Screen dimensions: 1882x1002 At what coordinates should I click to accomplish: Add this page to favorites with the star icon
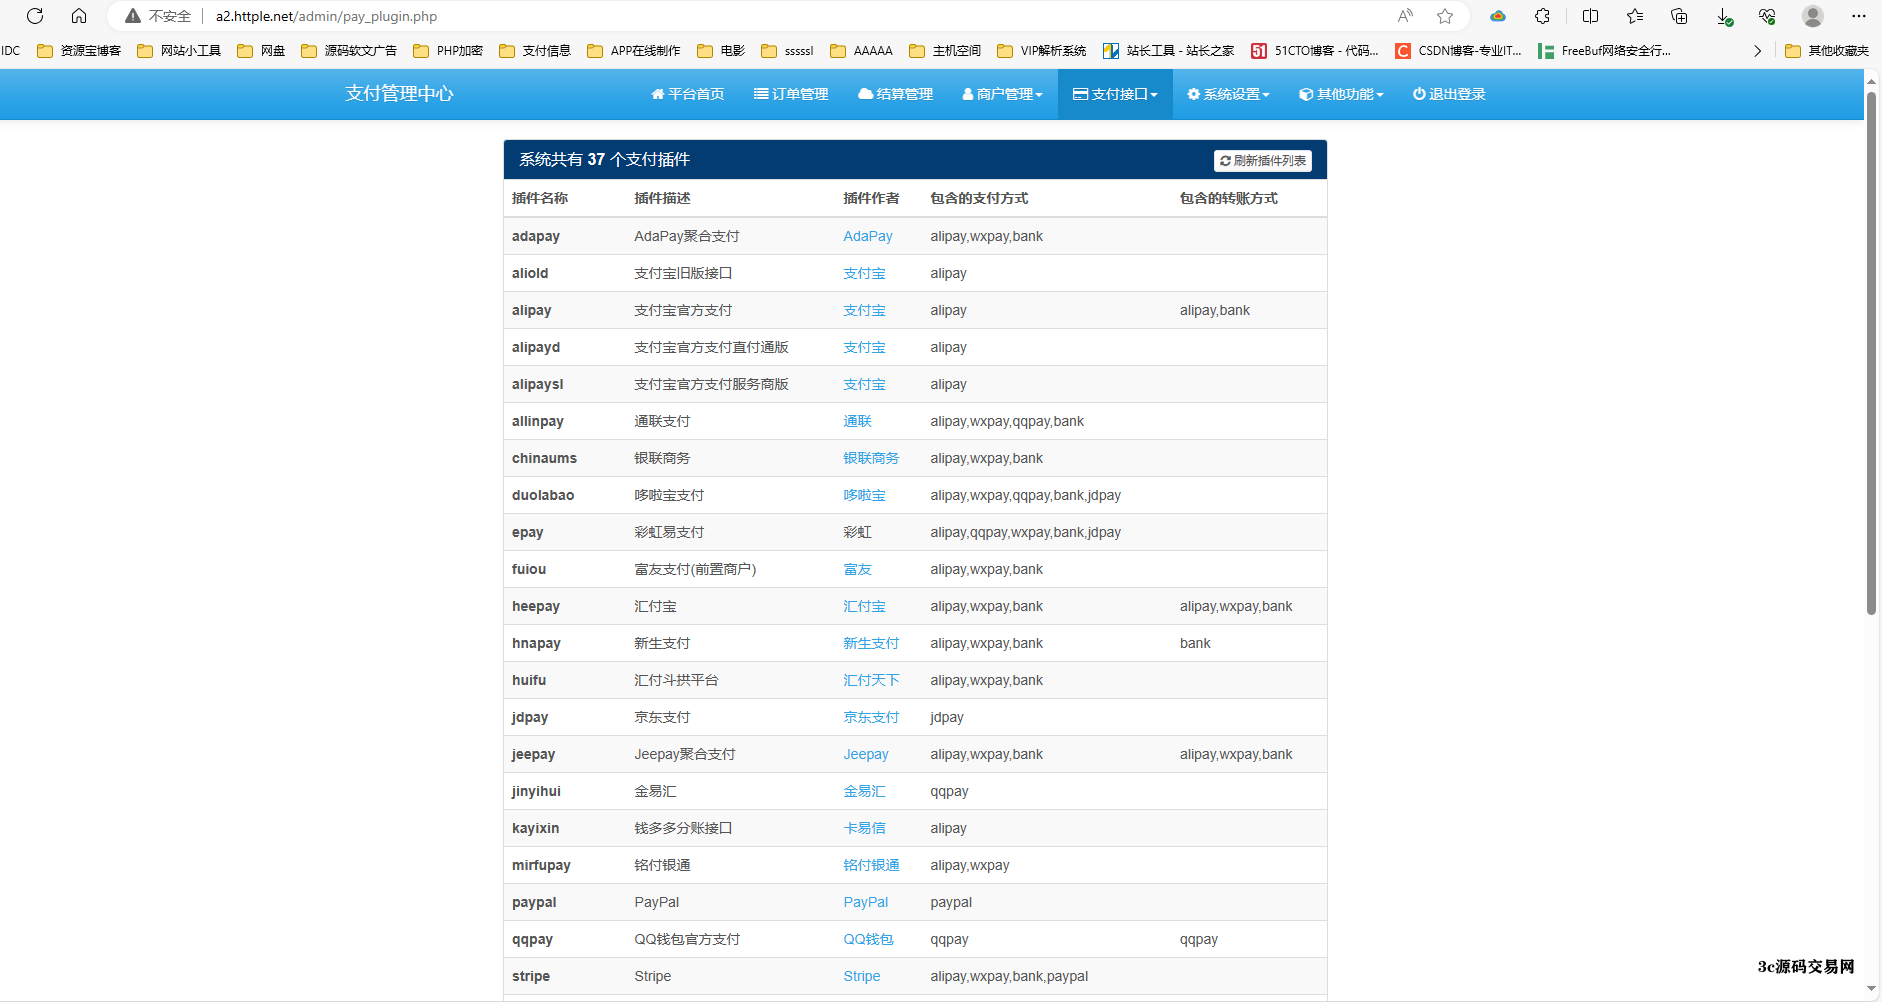pyautogui.click(x=1445, y=16)
